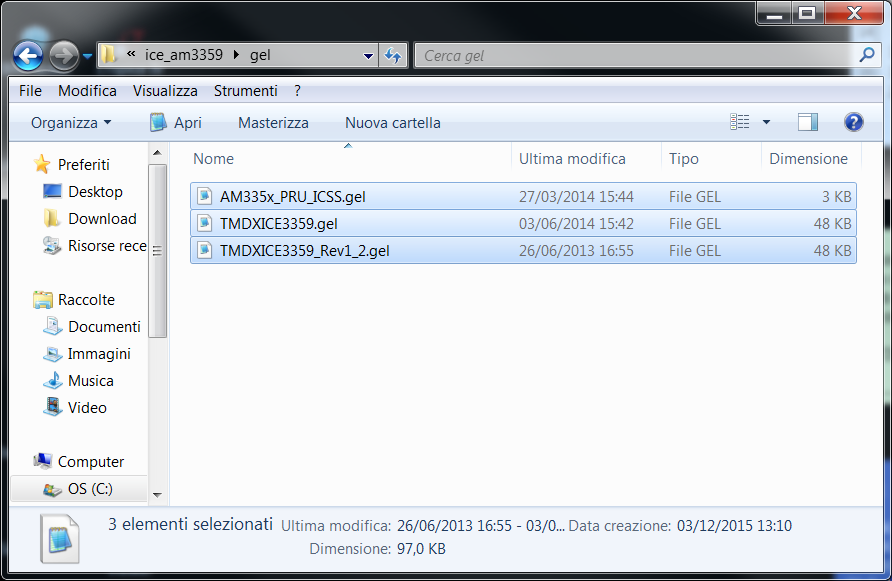Open the recent pages dropdown arrow
The image size is (892, 581).
tap(87, 56)
